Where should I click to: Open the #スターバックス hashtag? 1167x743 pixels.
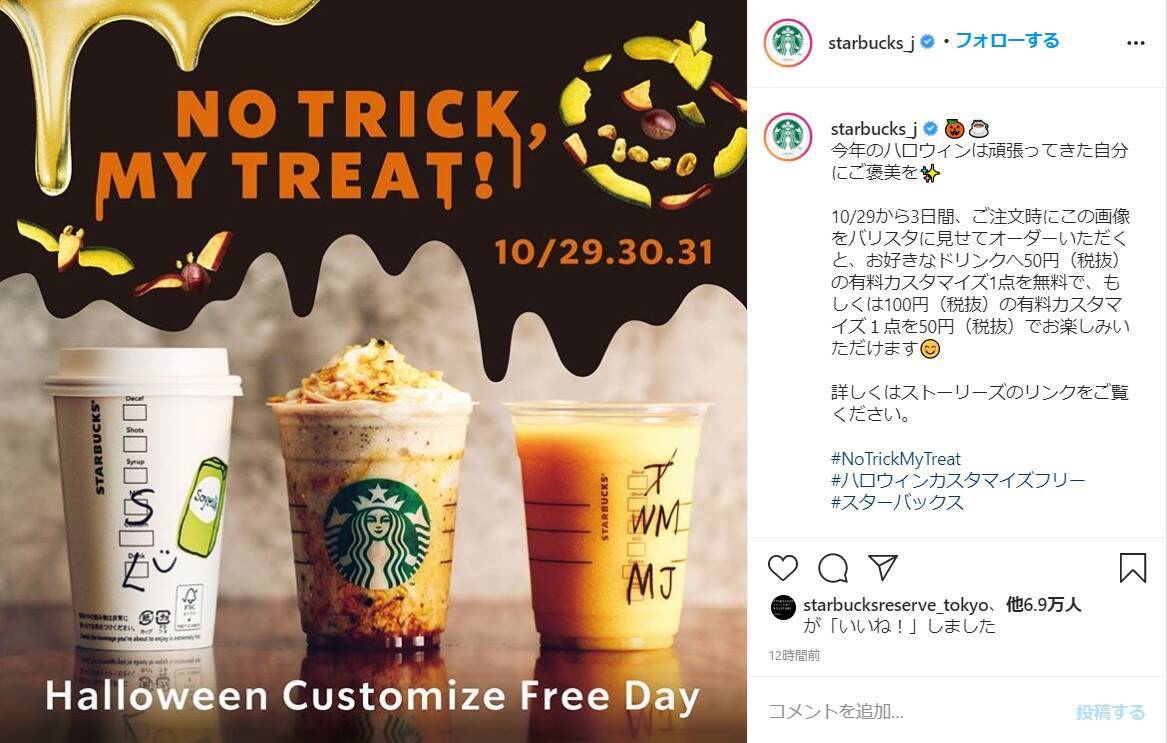[x=897, y=503]
